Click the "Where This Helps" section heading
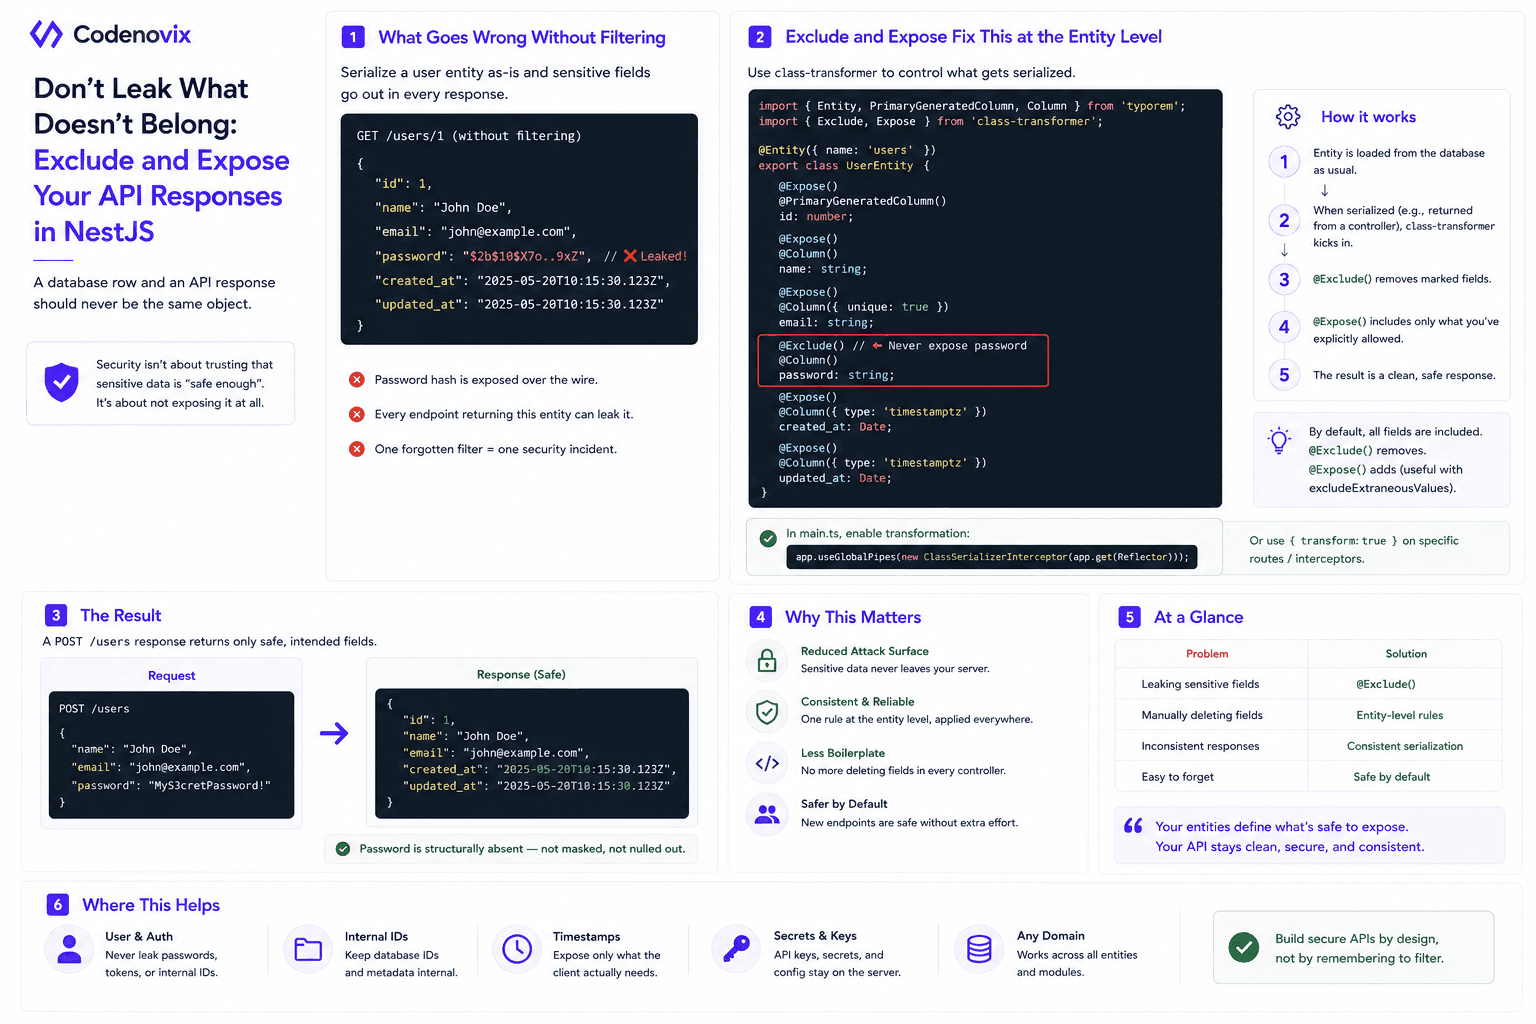The image size is (1536, 1024). point(151,905)
